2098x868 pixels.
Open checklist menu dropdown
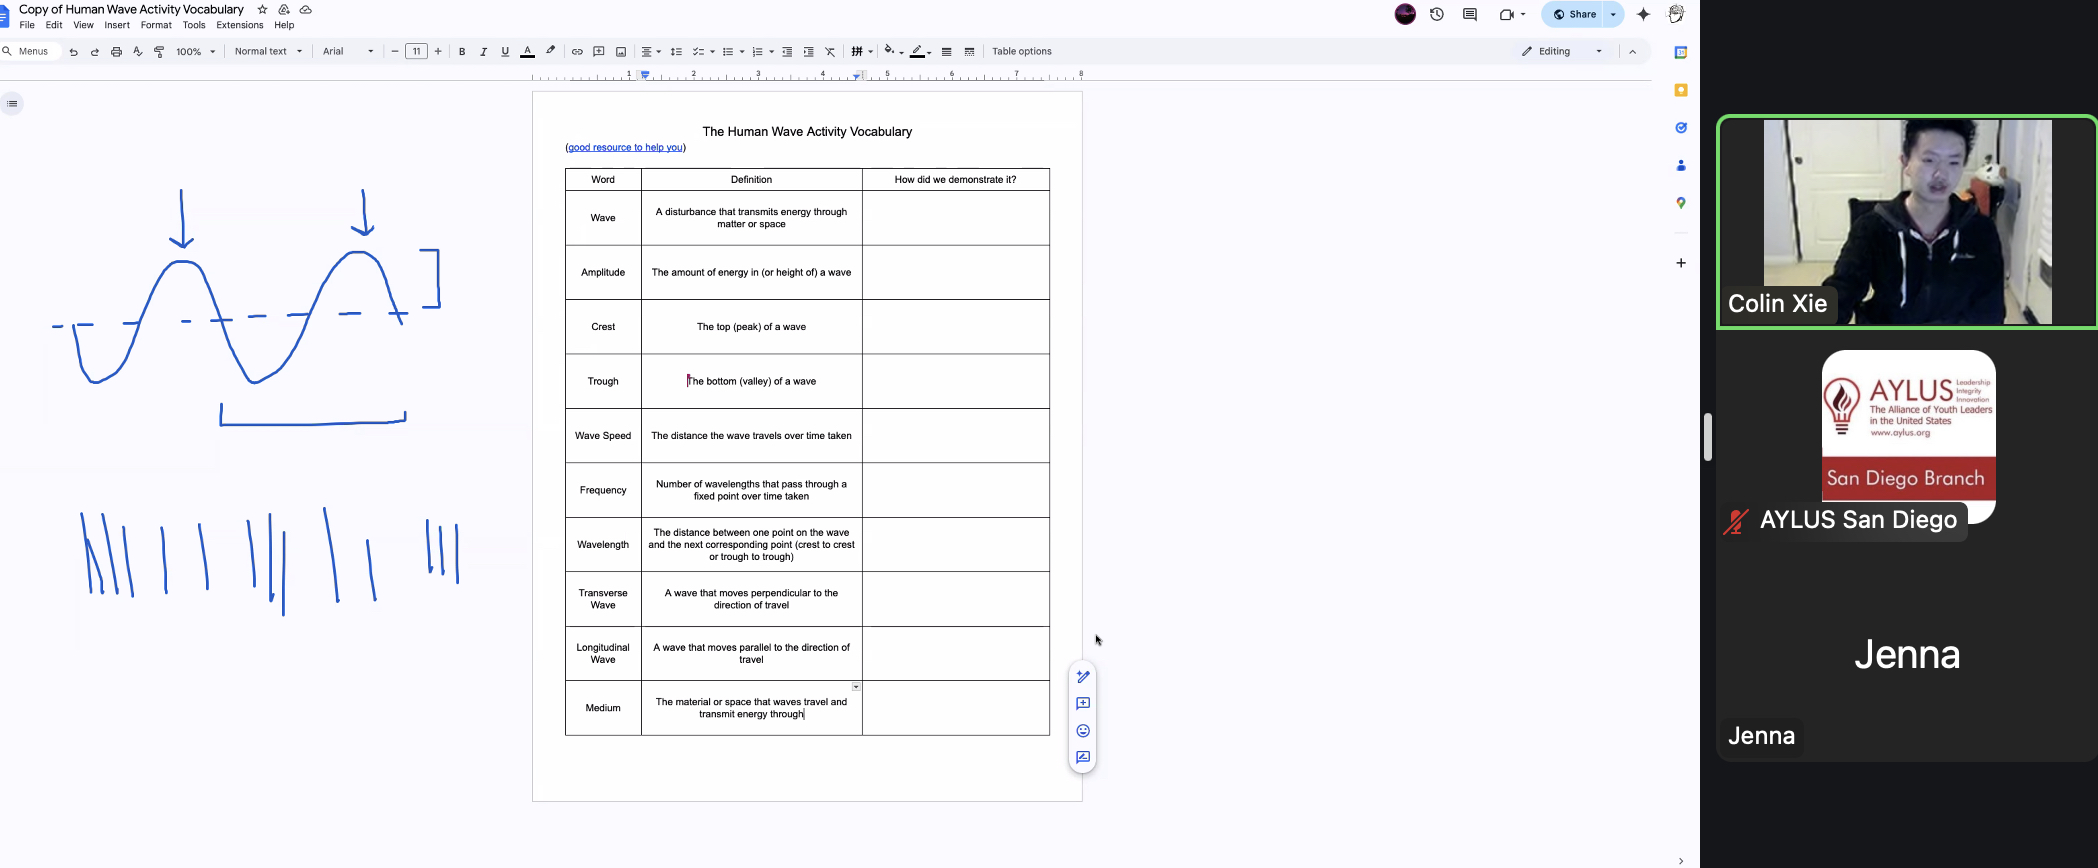(704, 52)
